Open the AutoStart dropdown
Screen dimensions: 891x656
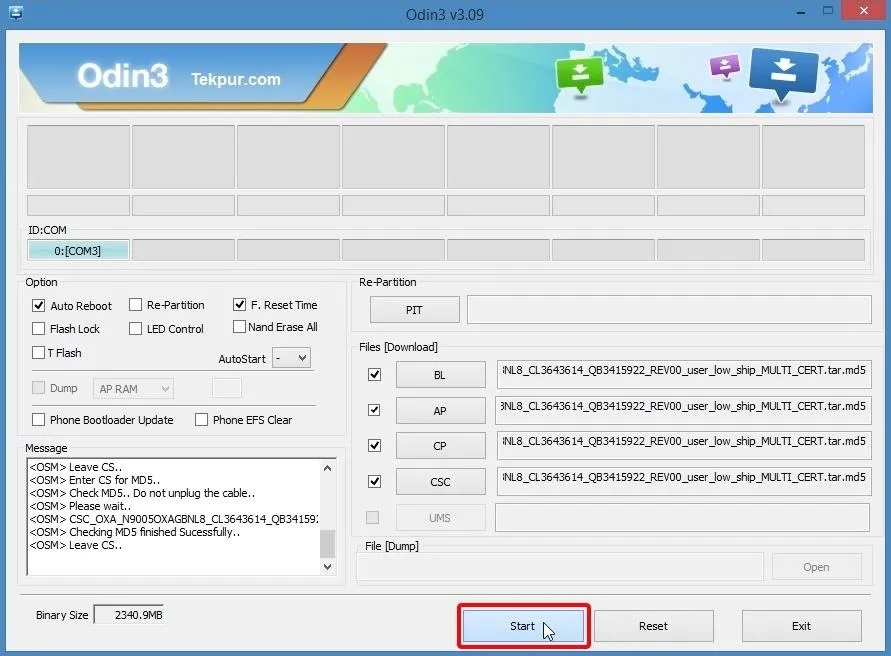(292, 358)
